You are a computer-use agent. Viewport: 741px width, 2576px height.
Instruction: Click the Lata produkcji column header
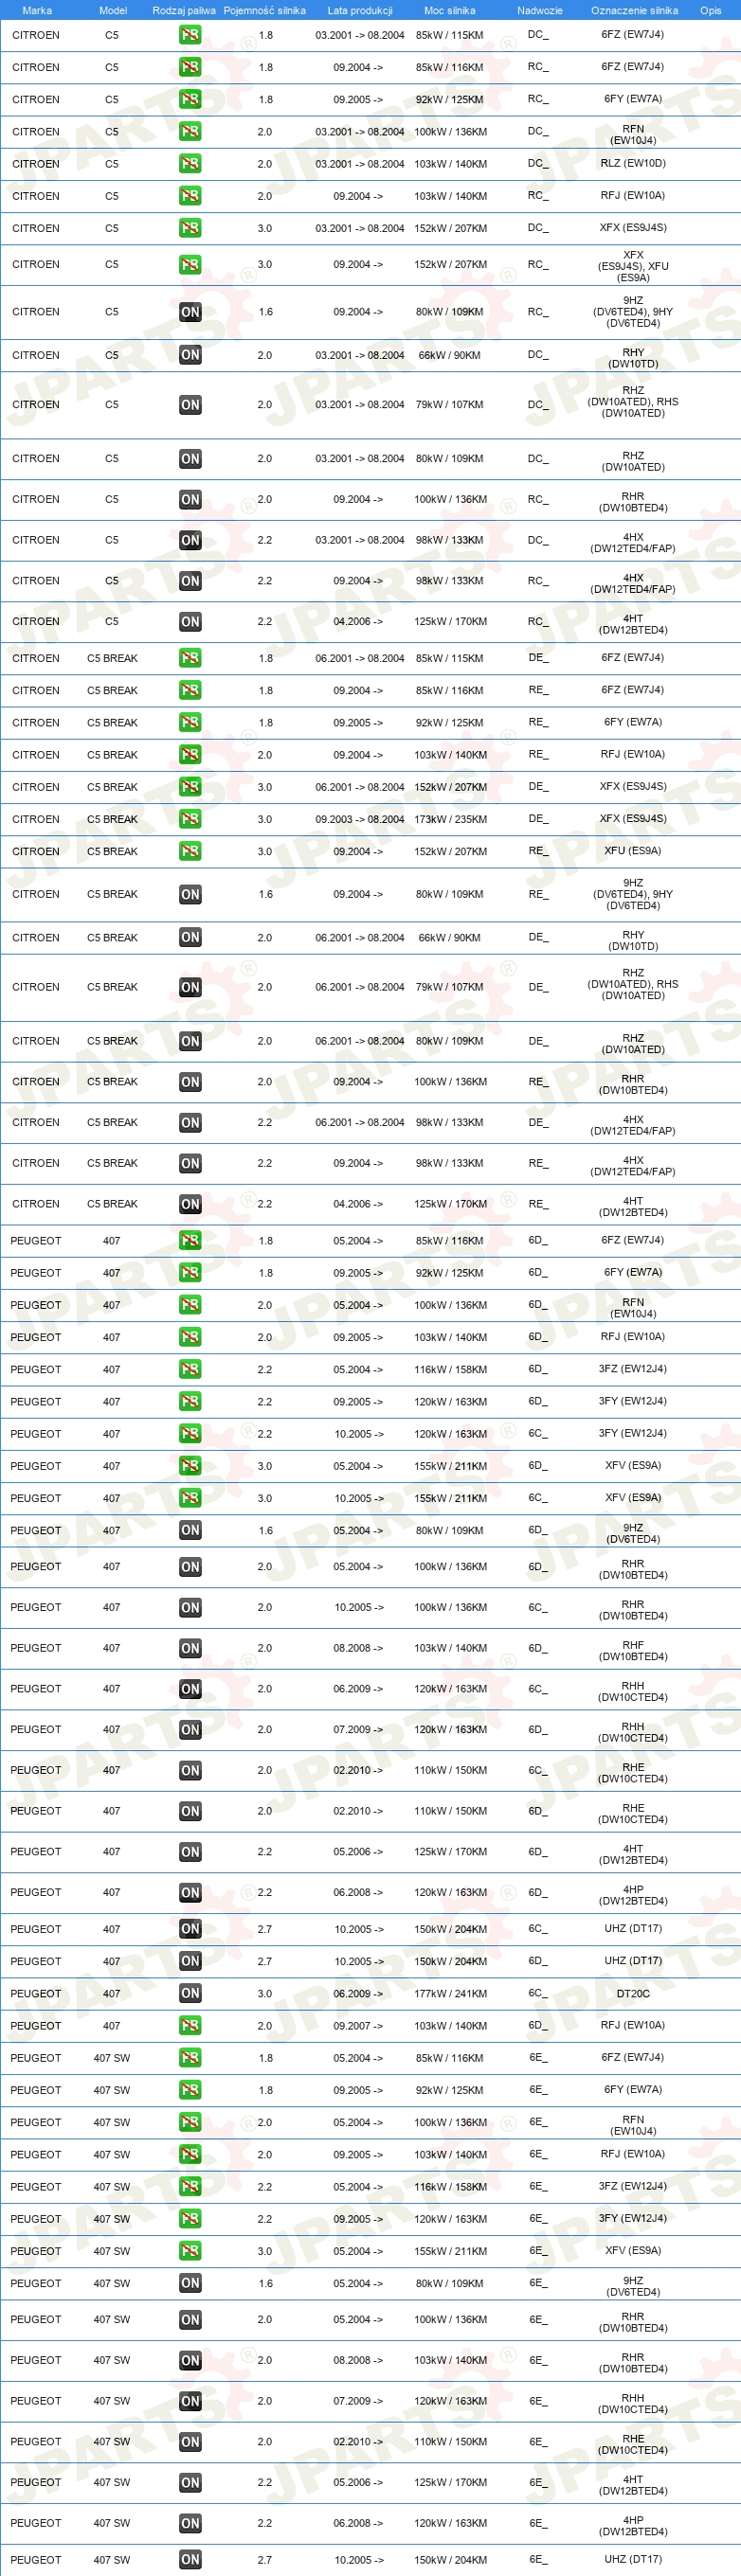click(360, 11)
